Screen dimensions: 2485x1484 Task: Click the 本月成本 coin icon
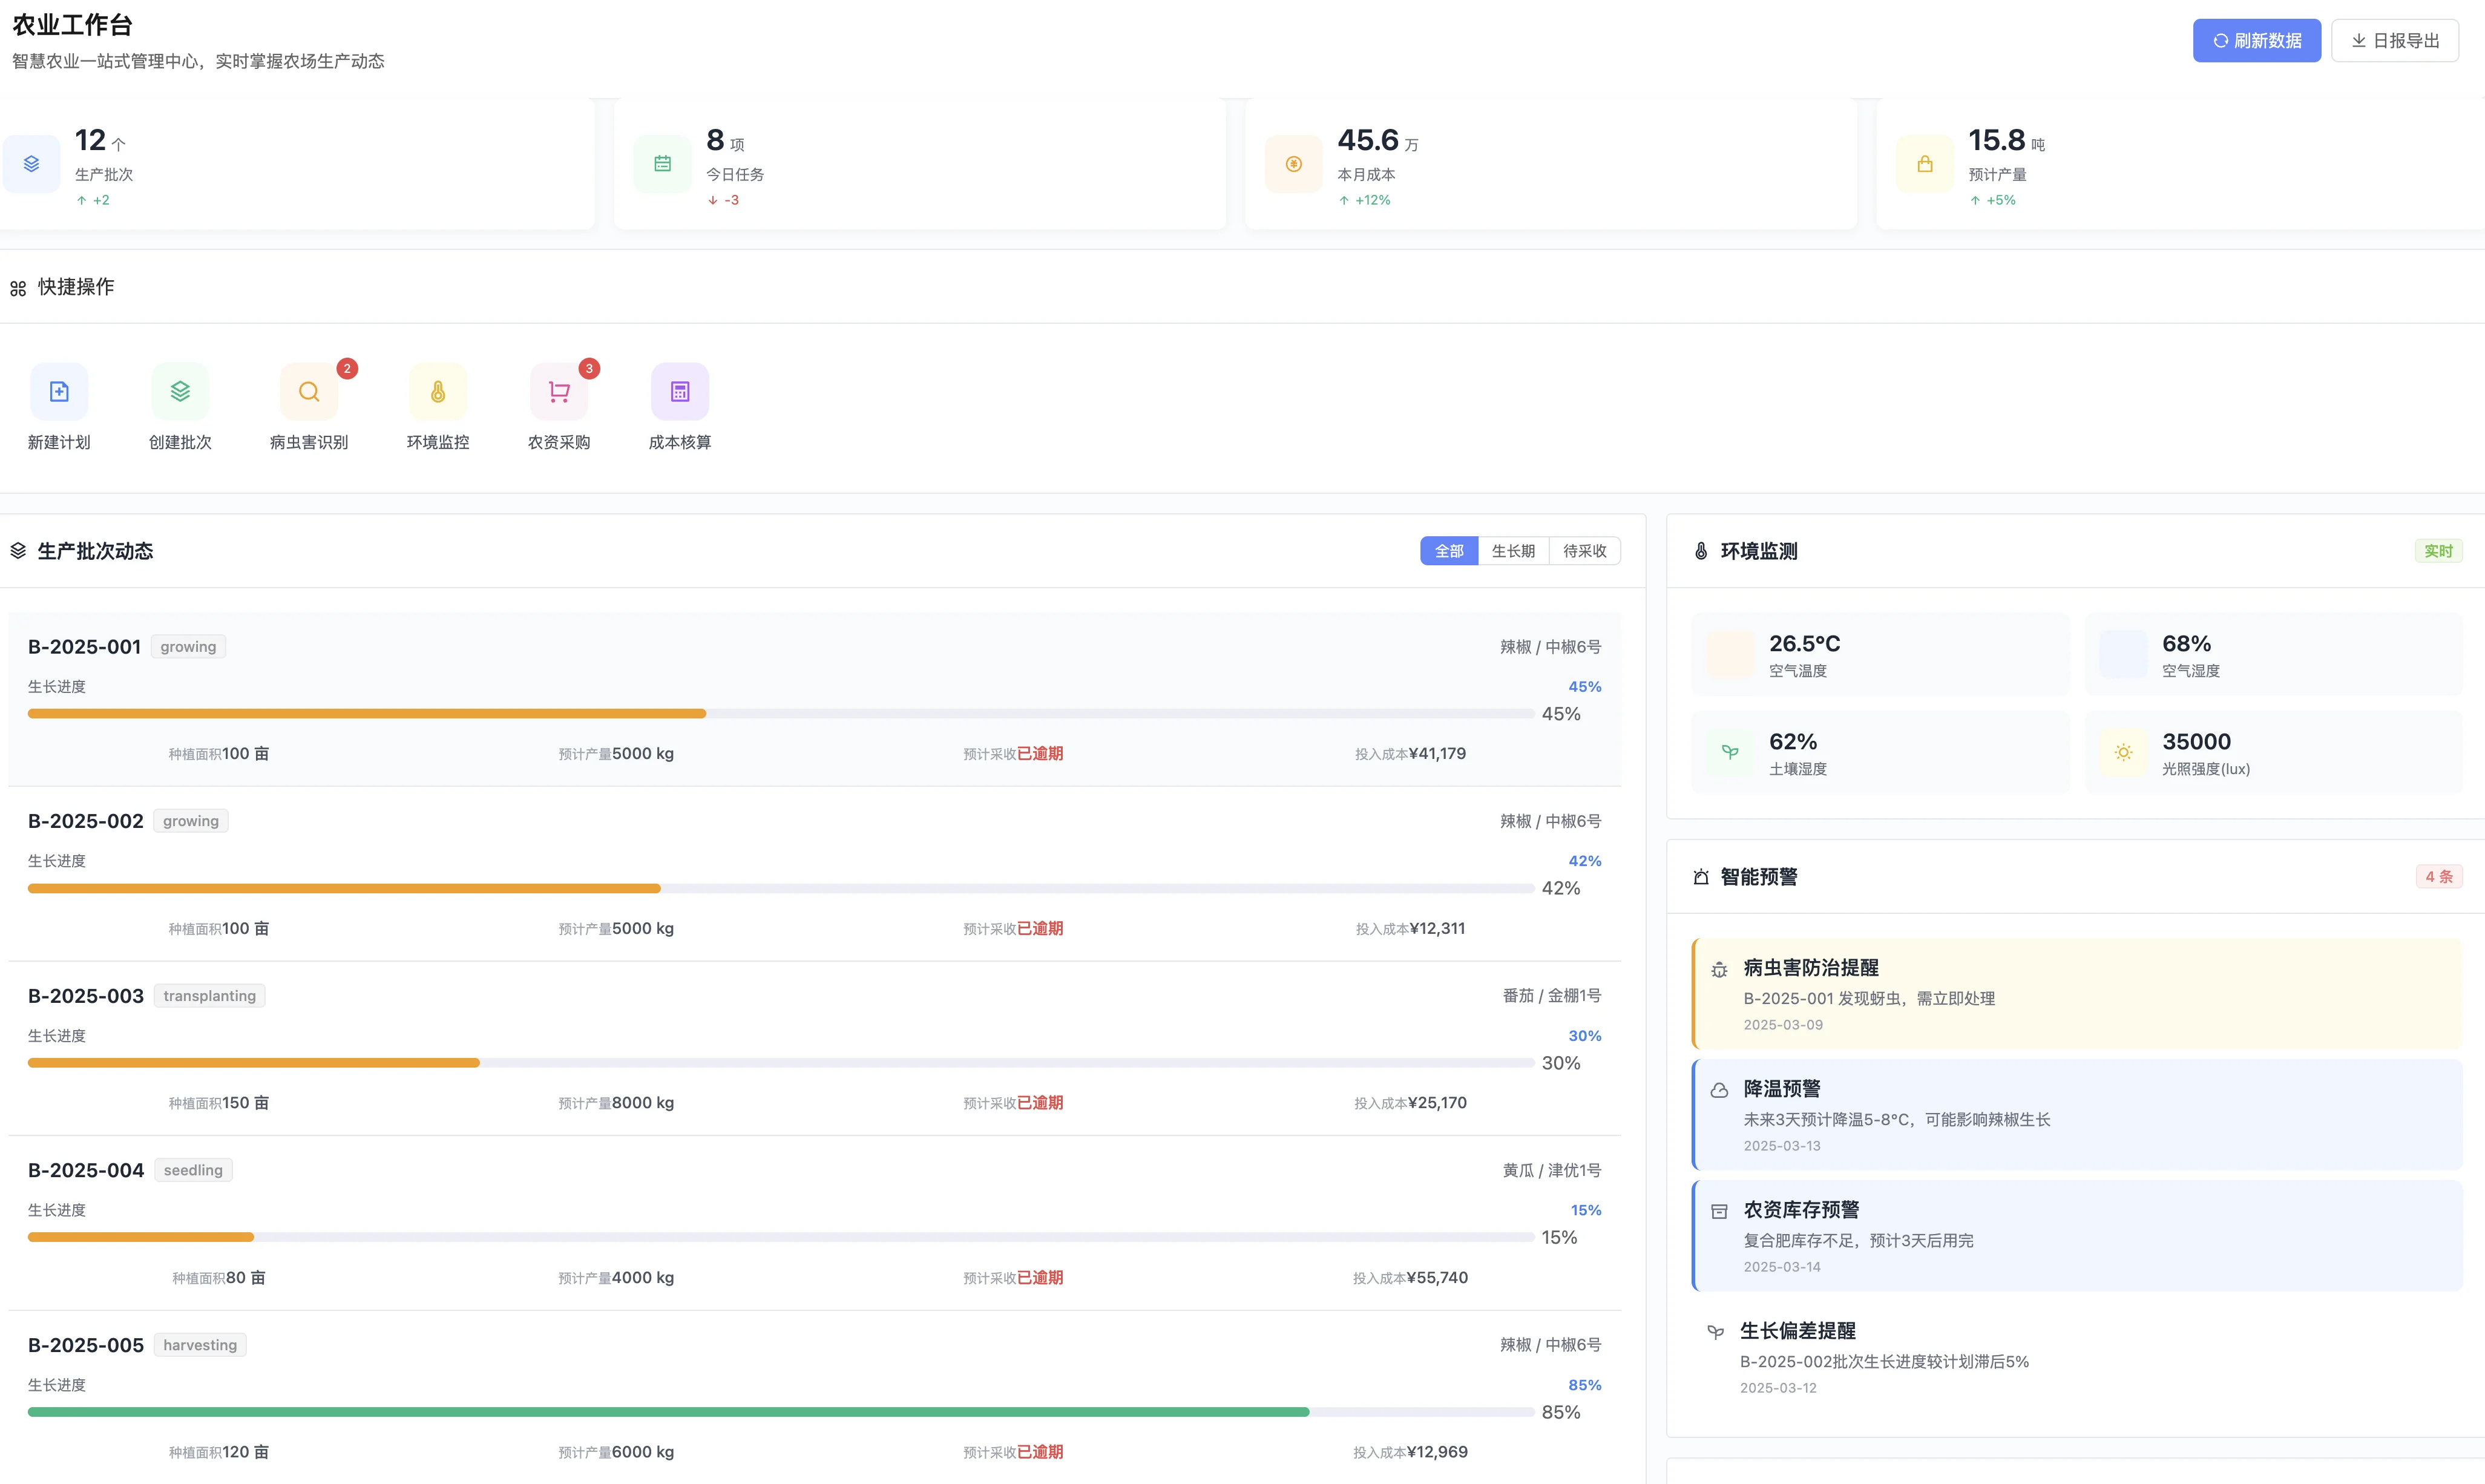click(1293, 163)
